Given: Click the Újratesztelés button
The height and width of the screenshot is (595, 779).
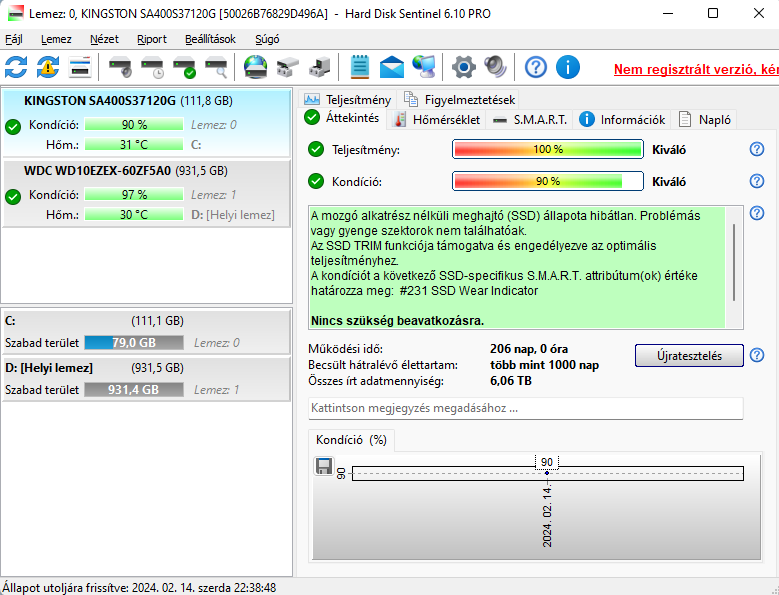Looking at the screenshot, I should point(689,356).
